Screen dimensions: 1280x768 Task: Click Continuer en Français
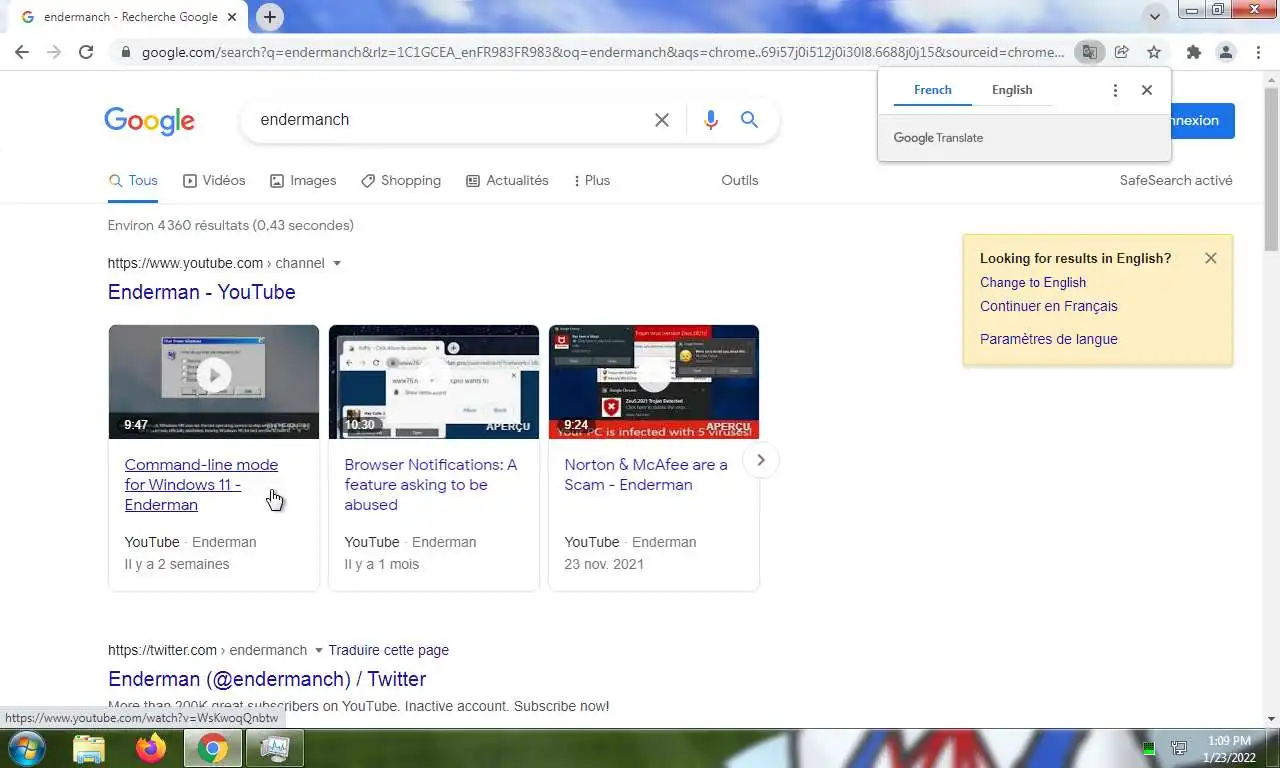pyautogui.click(x=1049, y=307)
